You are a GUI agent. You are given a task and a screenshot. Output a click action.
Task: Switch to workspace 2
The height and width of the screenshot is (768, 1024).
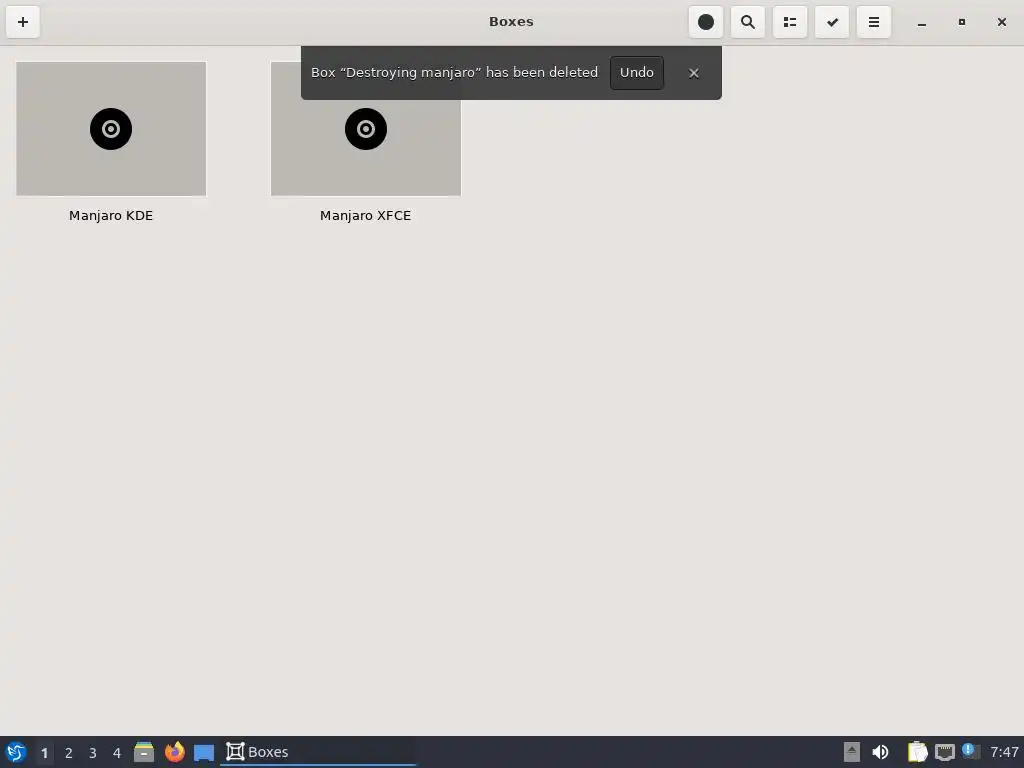(x=69, y=753)
